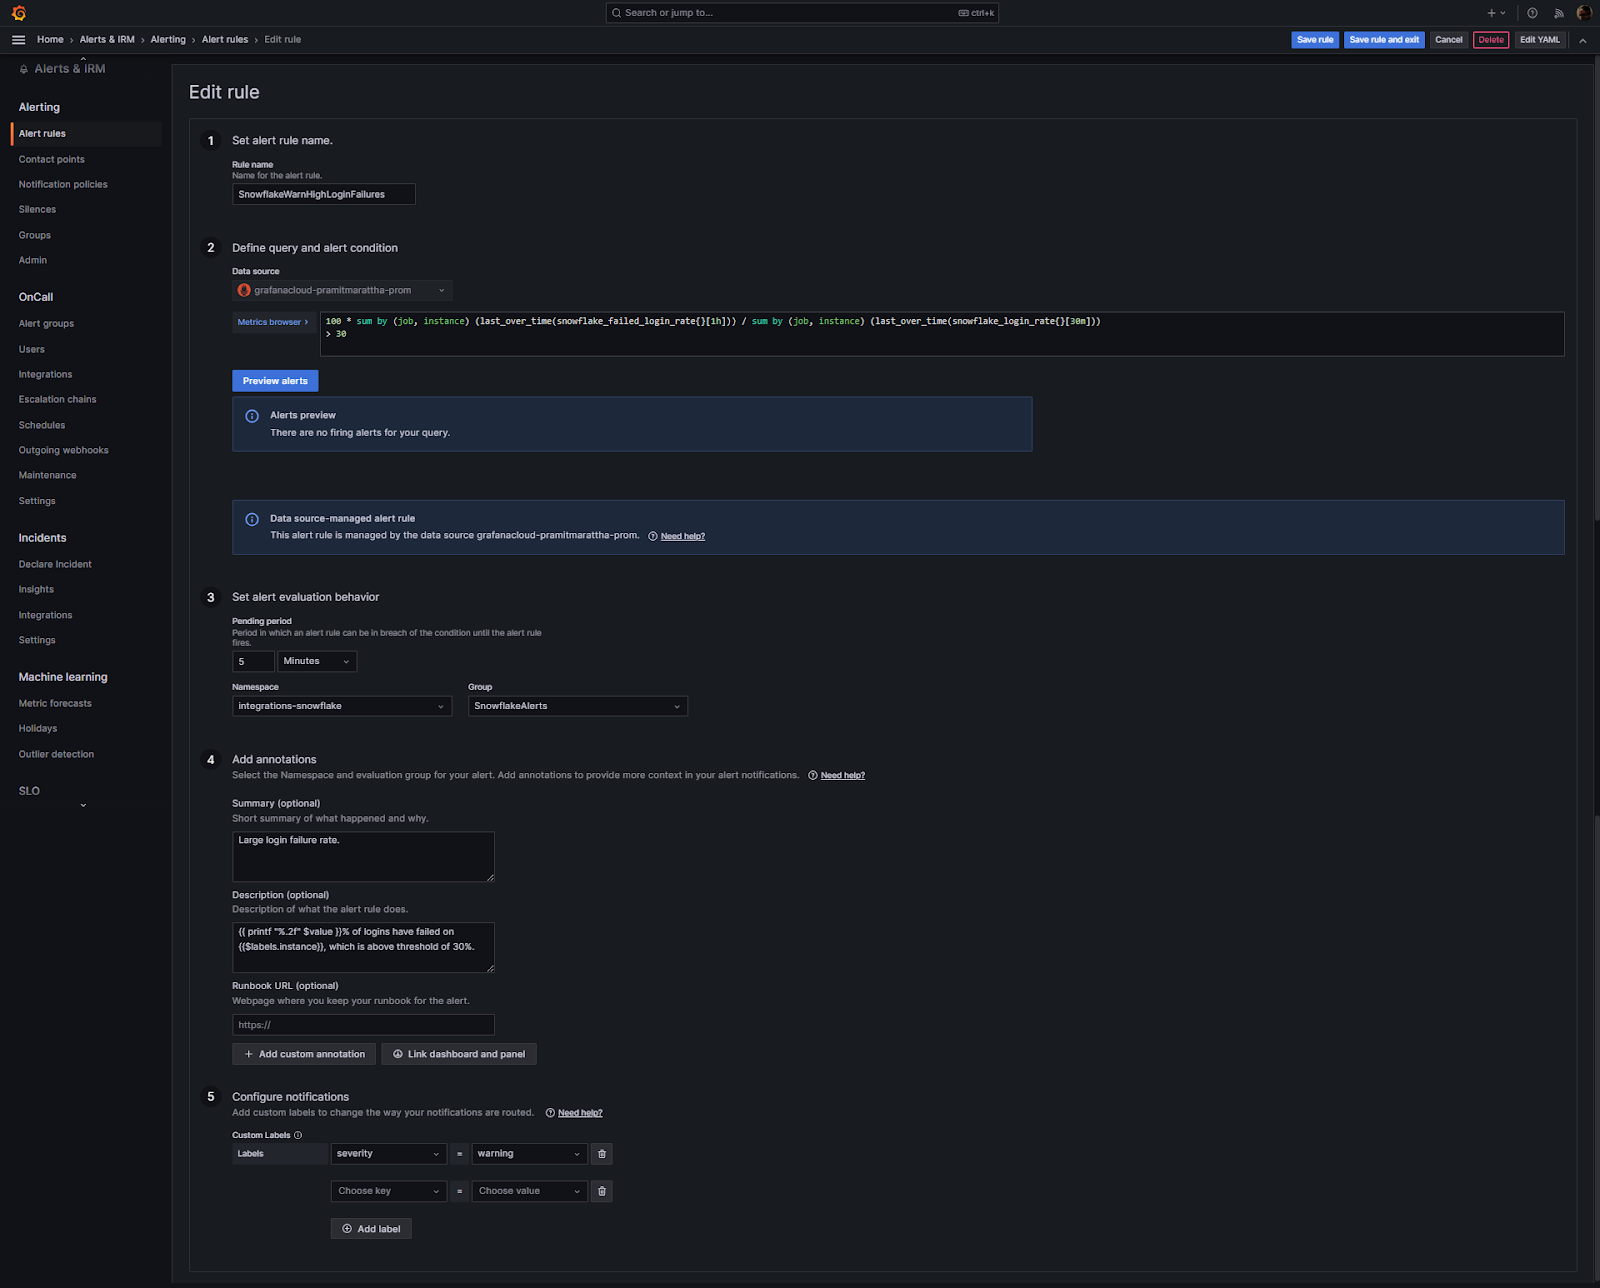
Task: Delete the severity label row
Action: coord(601,1154)
